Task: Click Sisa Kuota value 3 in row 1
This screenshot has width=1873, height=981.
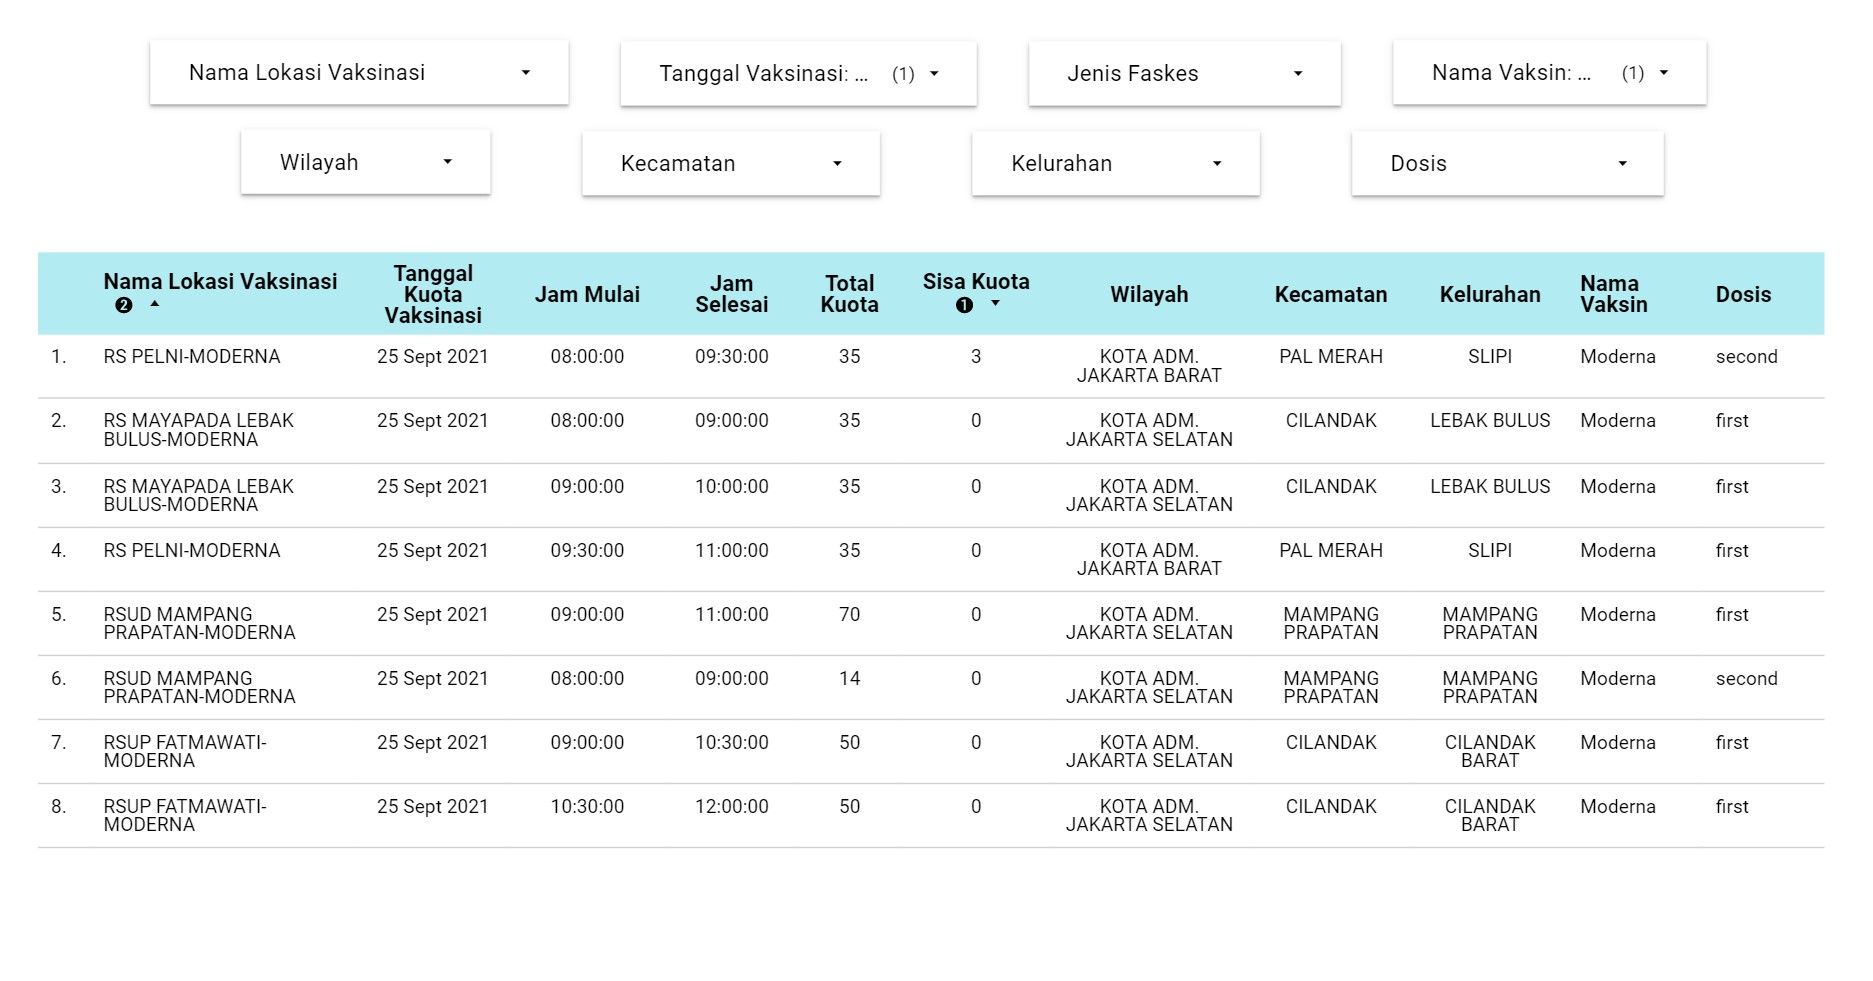Action: pyautogui.click(x=976, y=357)
